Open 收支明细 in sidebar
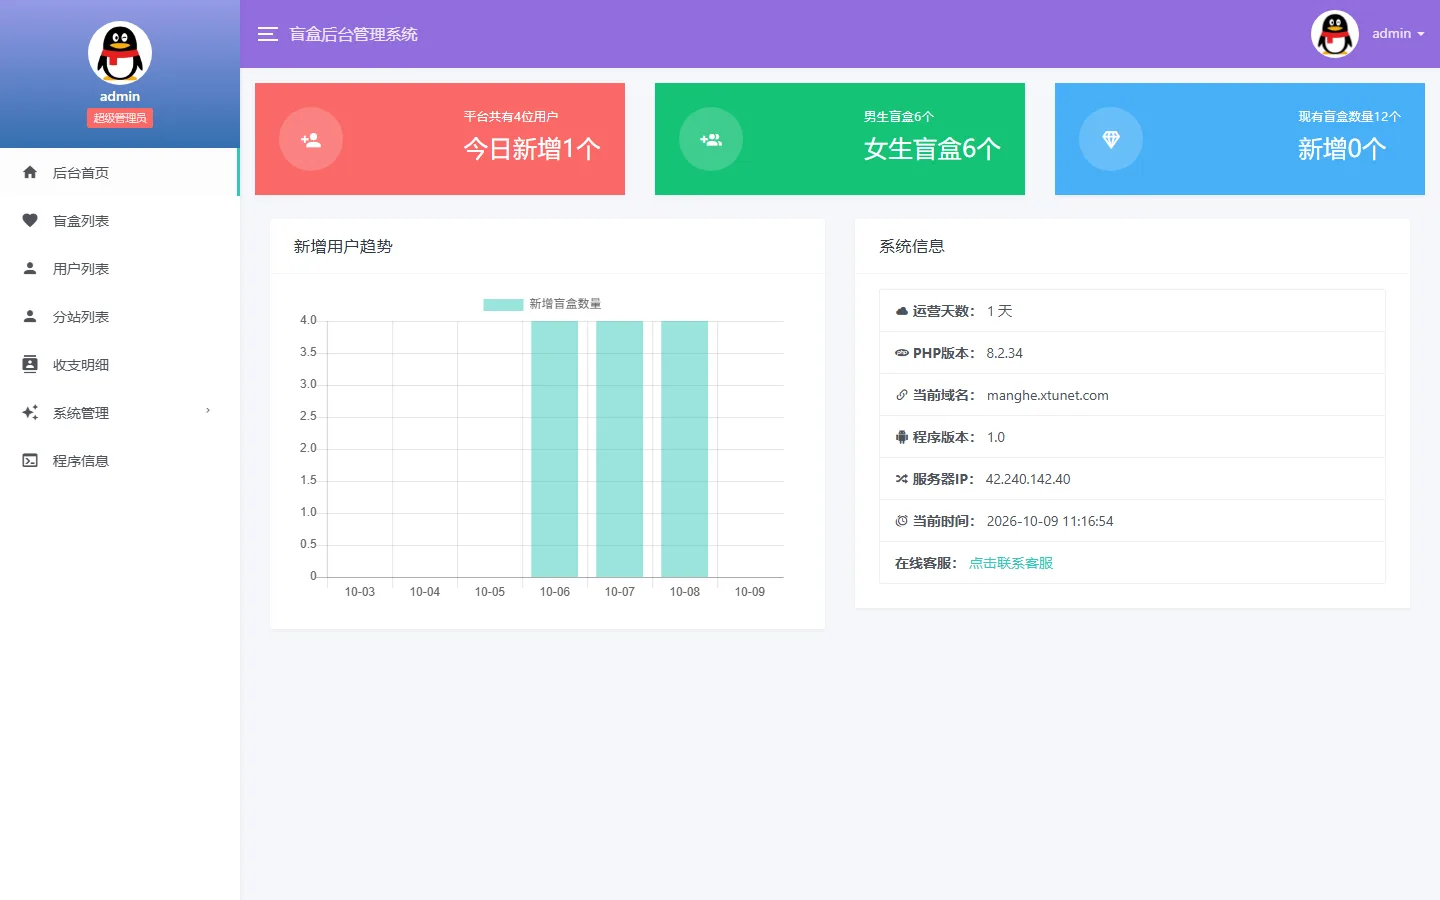1440x900 pixels. [120, 364]
